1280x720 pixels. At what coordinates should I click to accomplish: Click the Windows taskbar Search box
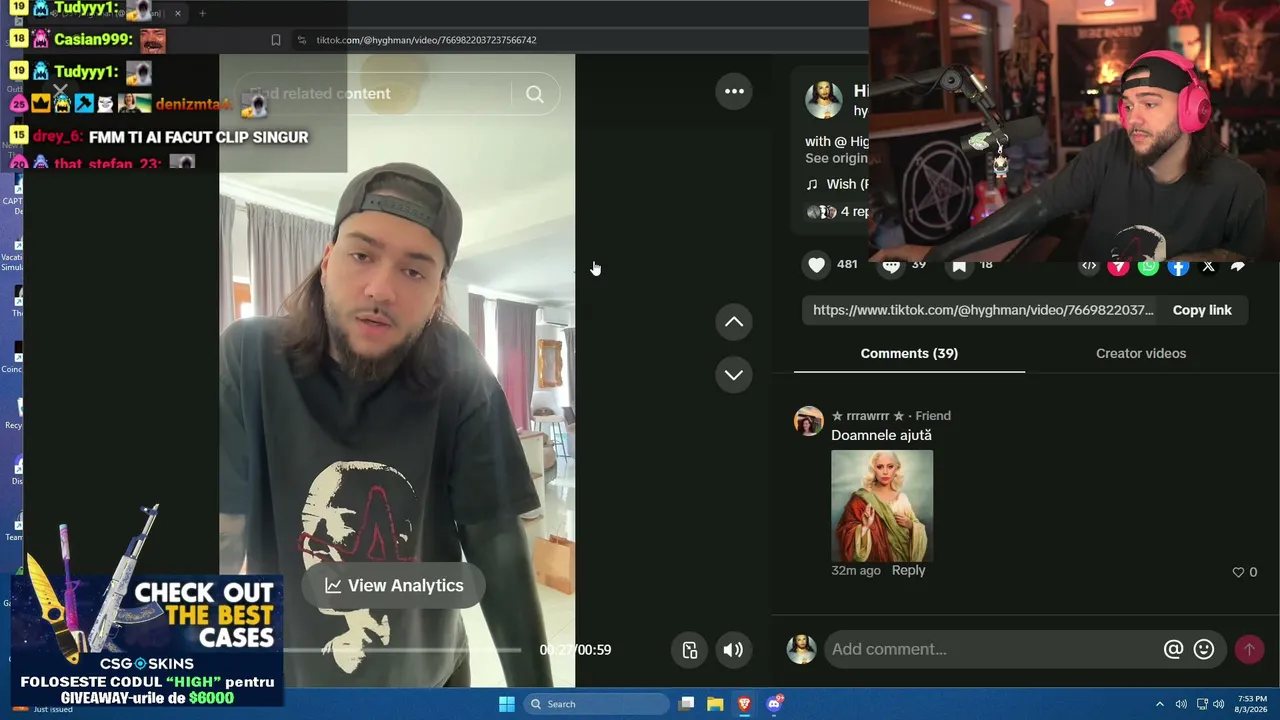coord(597,704)
